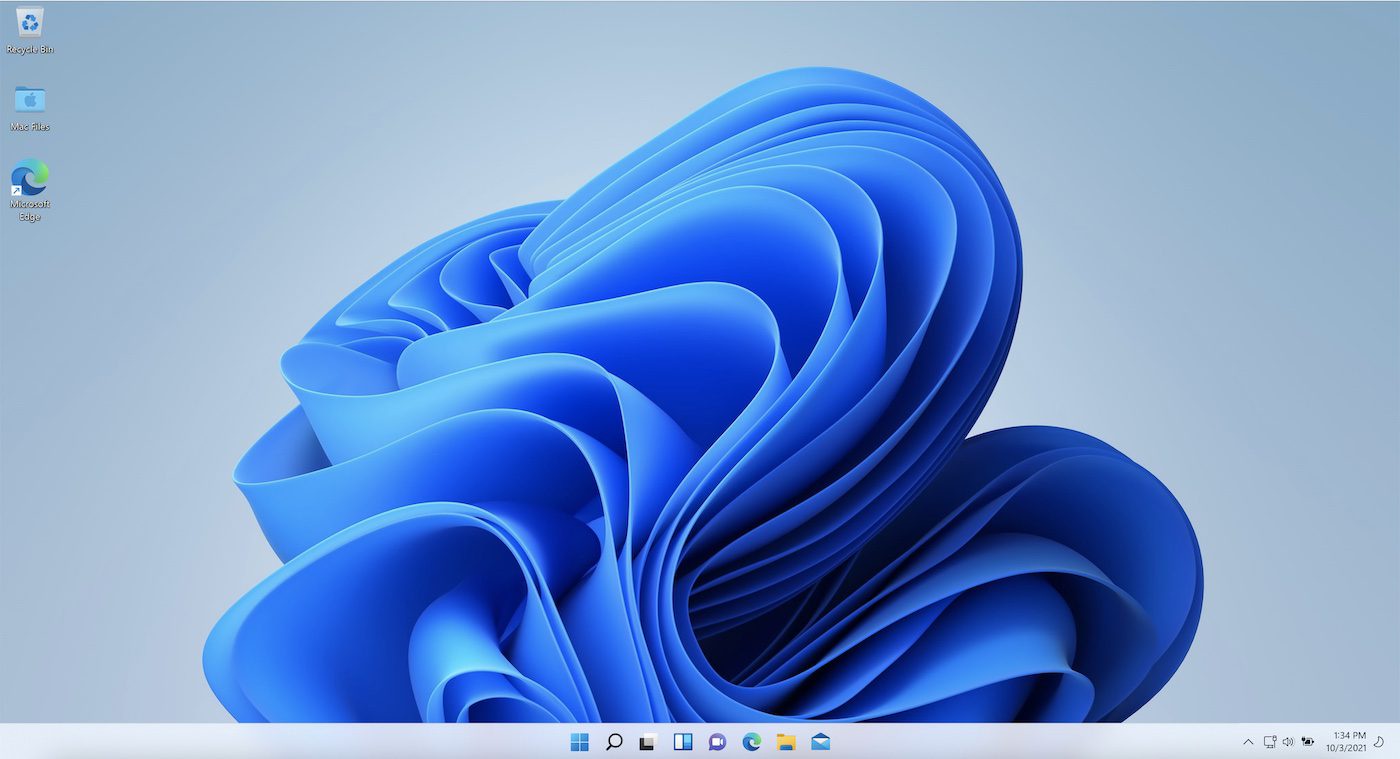The height and width of the screenshot is (759, 1400).
Task: Check the battery status
Action: [x=1309, y=741]
